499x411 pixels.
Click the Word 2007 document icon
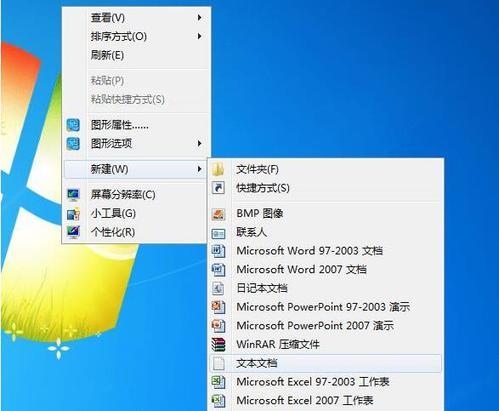pos(218,269)
